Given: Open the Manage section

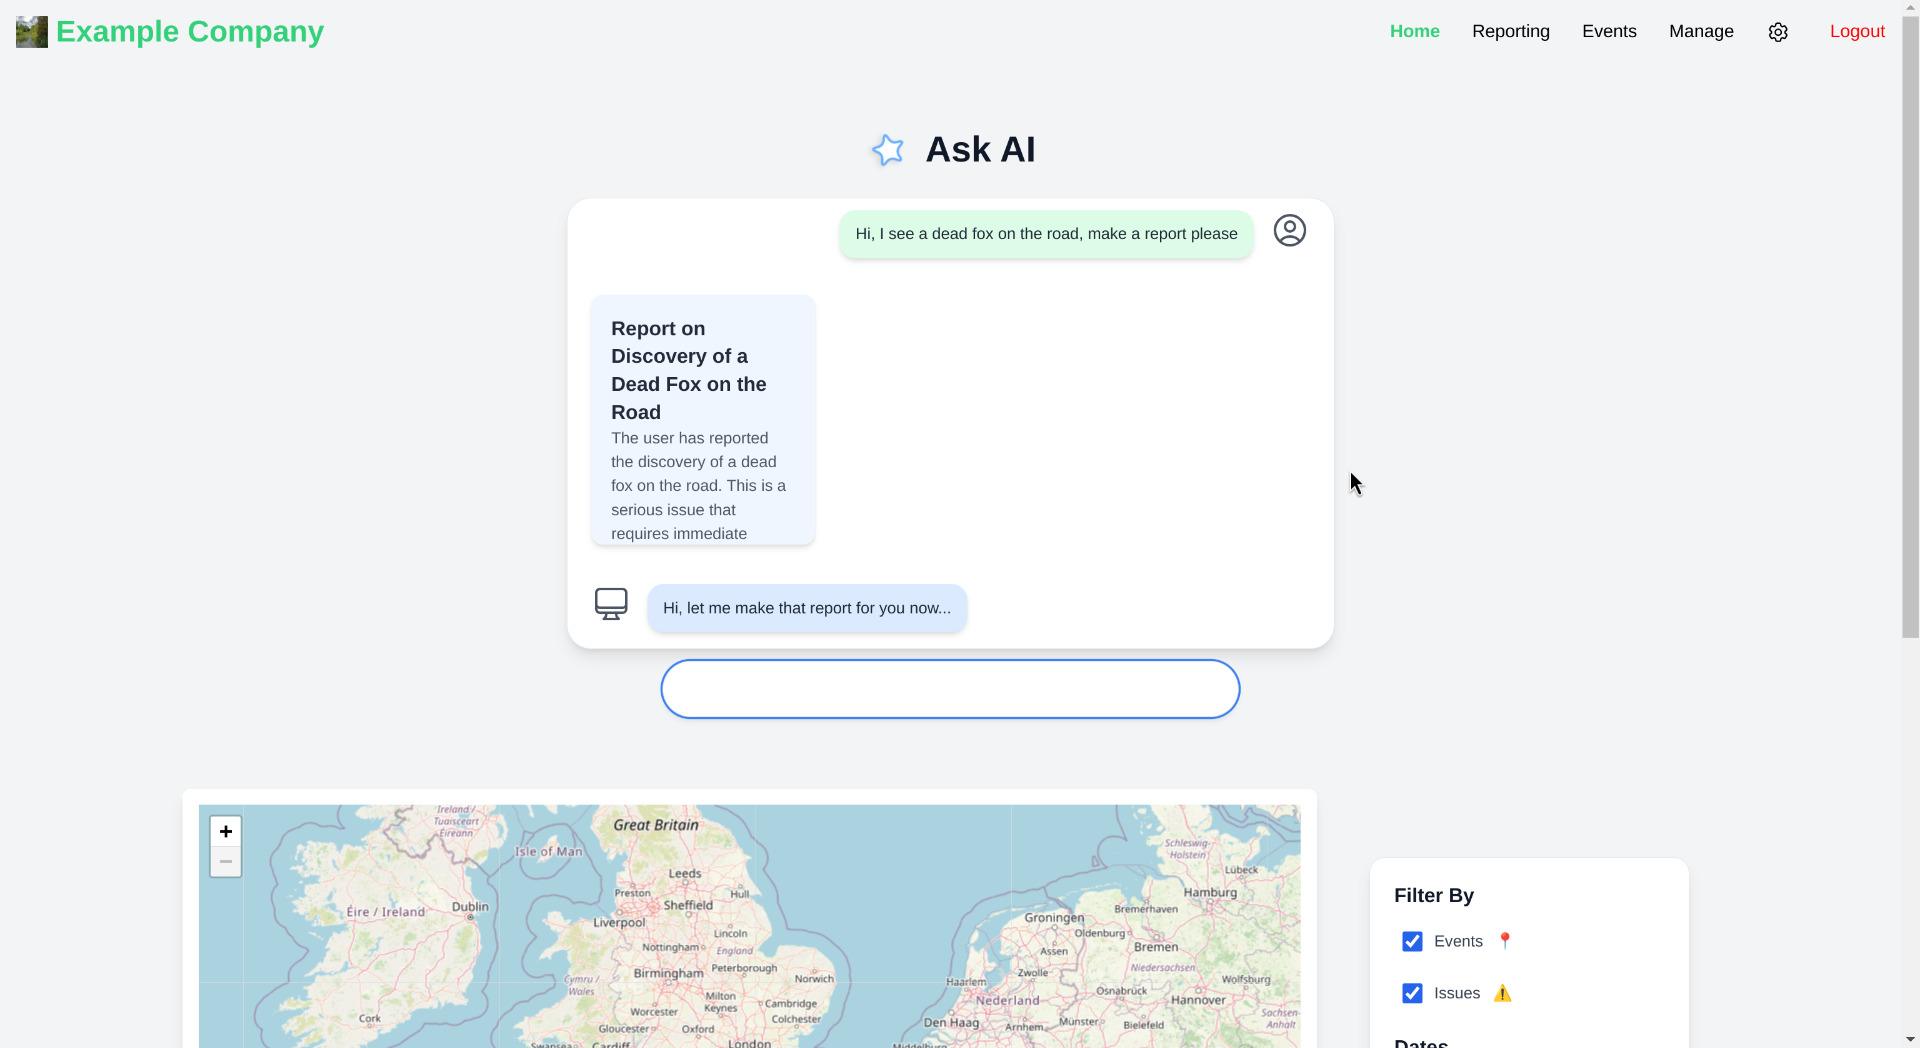Looking at the screenshot, I should tap(1701, 31).
